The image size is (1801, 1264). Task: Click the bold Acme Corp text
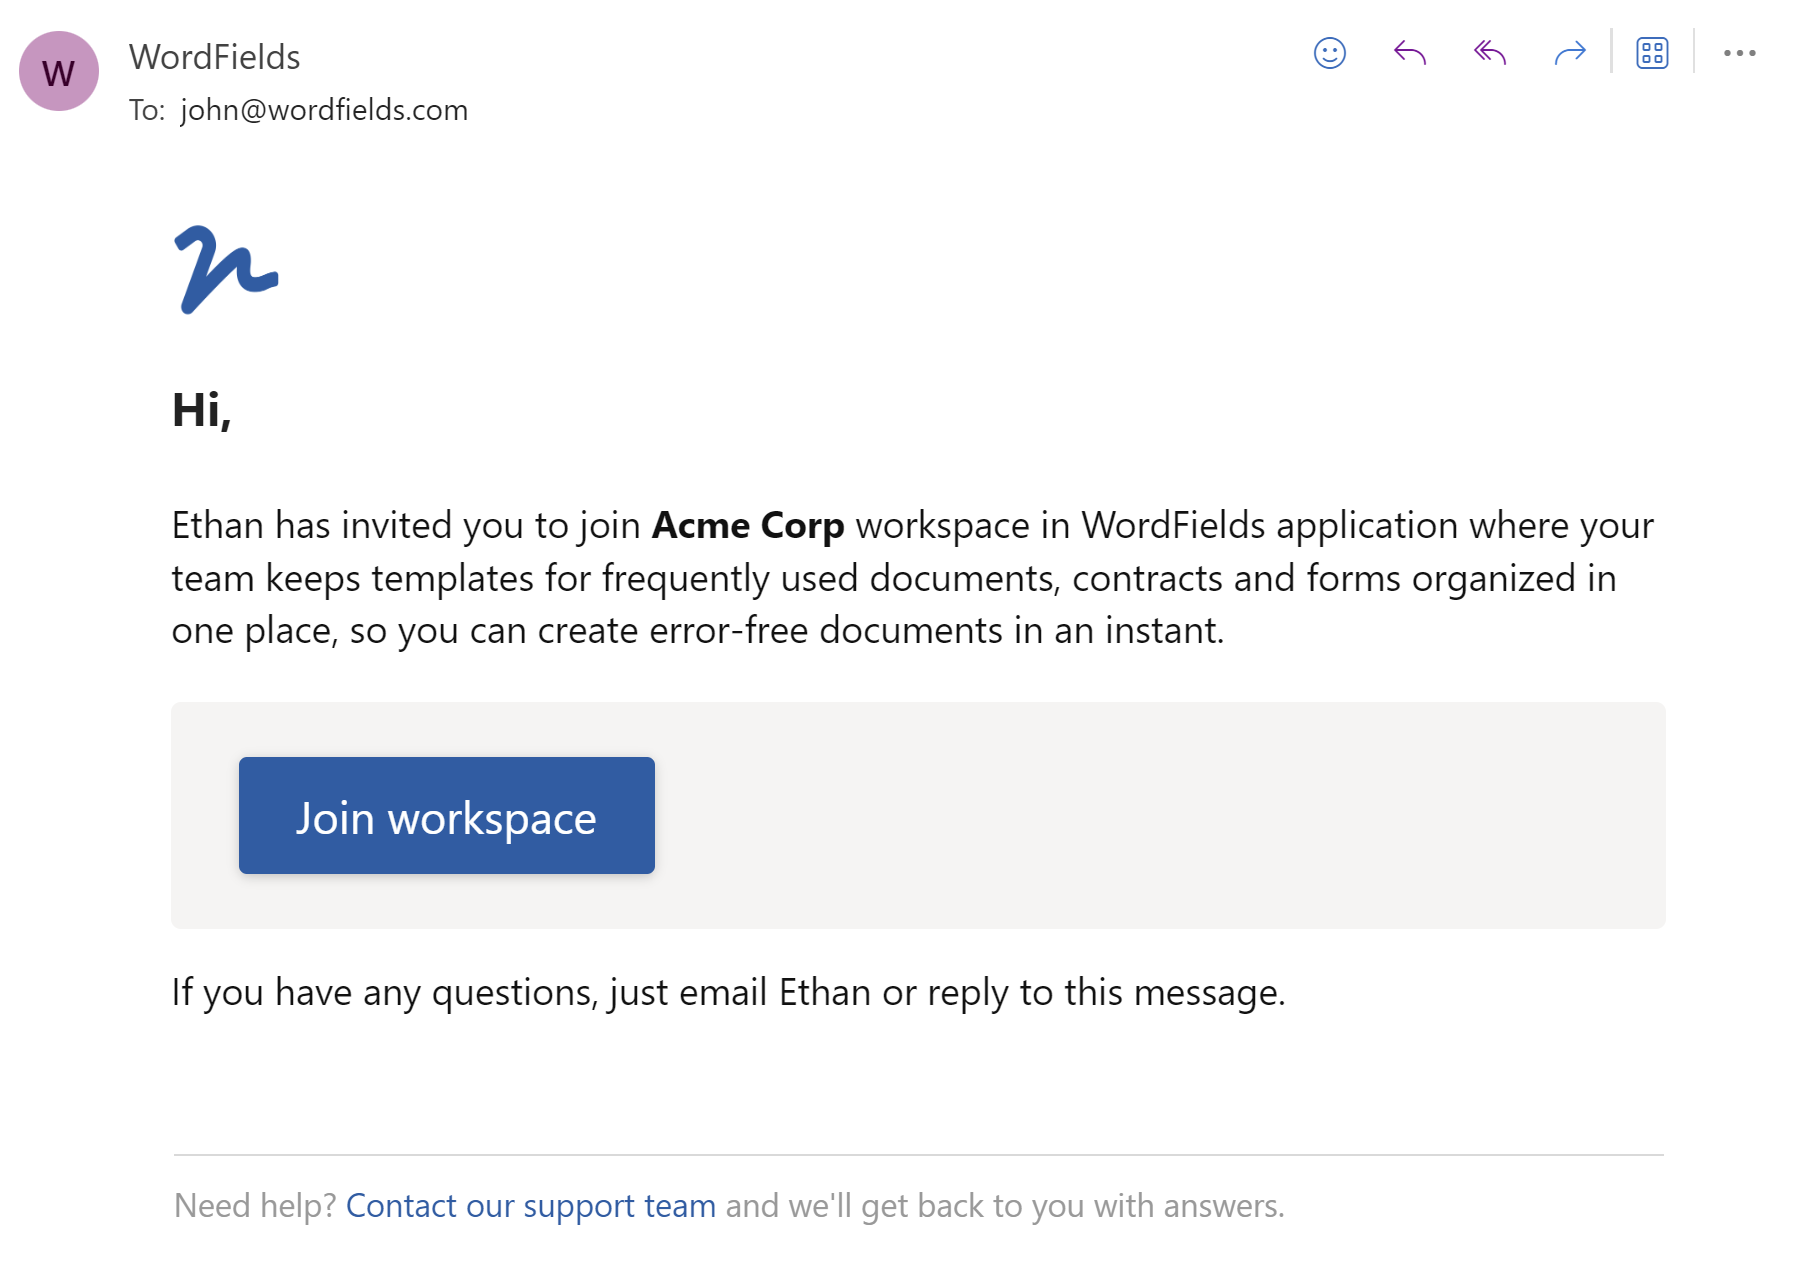[748, 525]
